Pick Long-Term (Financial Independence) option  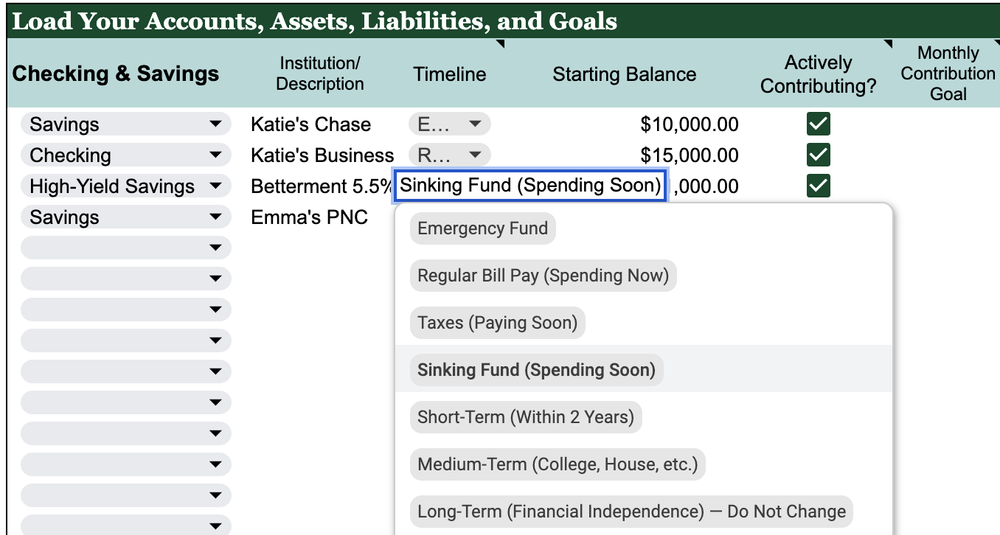(x=631, y=511)
